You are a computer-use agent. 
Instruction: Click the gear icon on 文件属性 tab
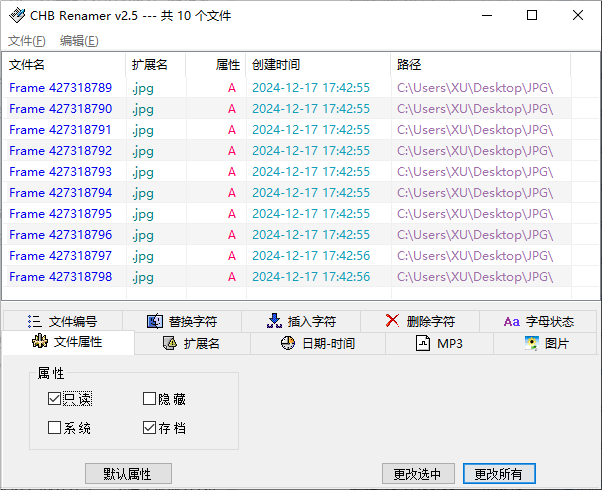coord(40,341)
